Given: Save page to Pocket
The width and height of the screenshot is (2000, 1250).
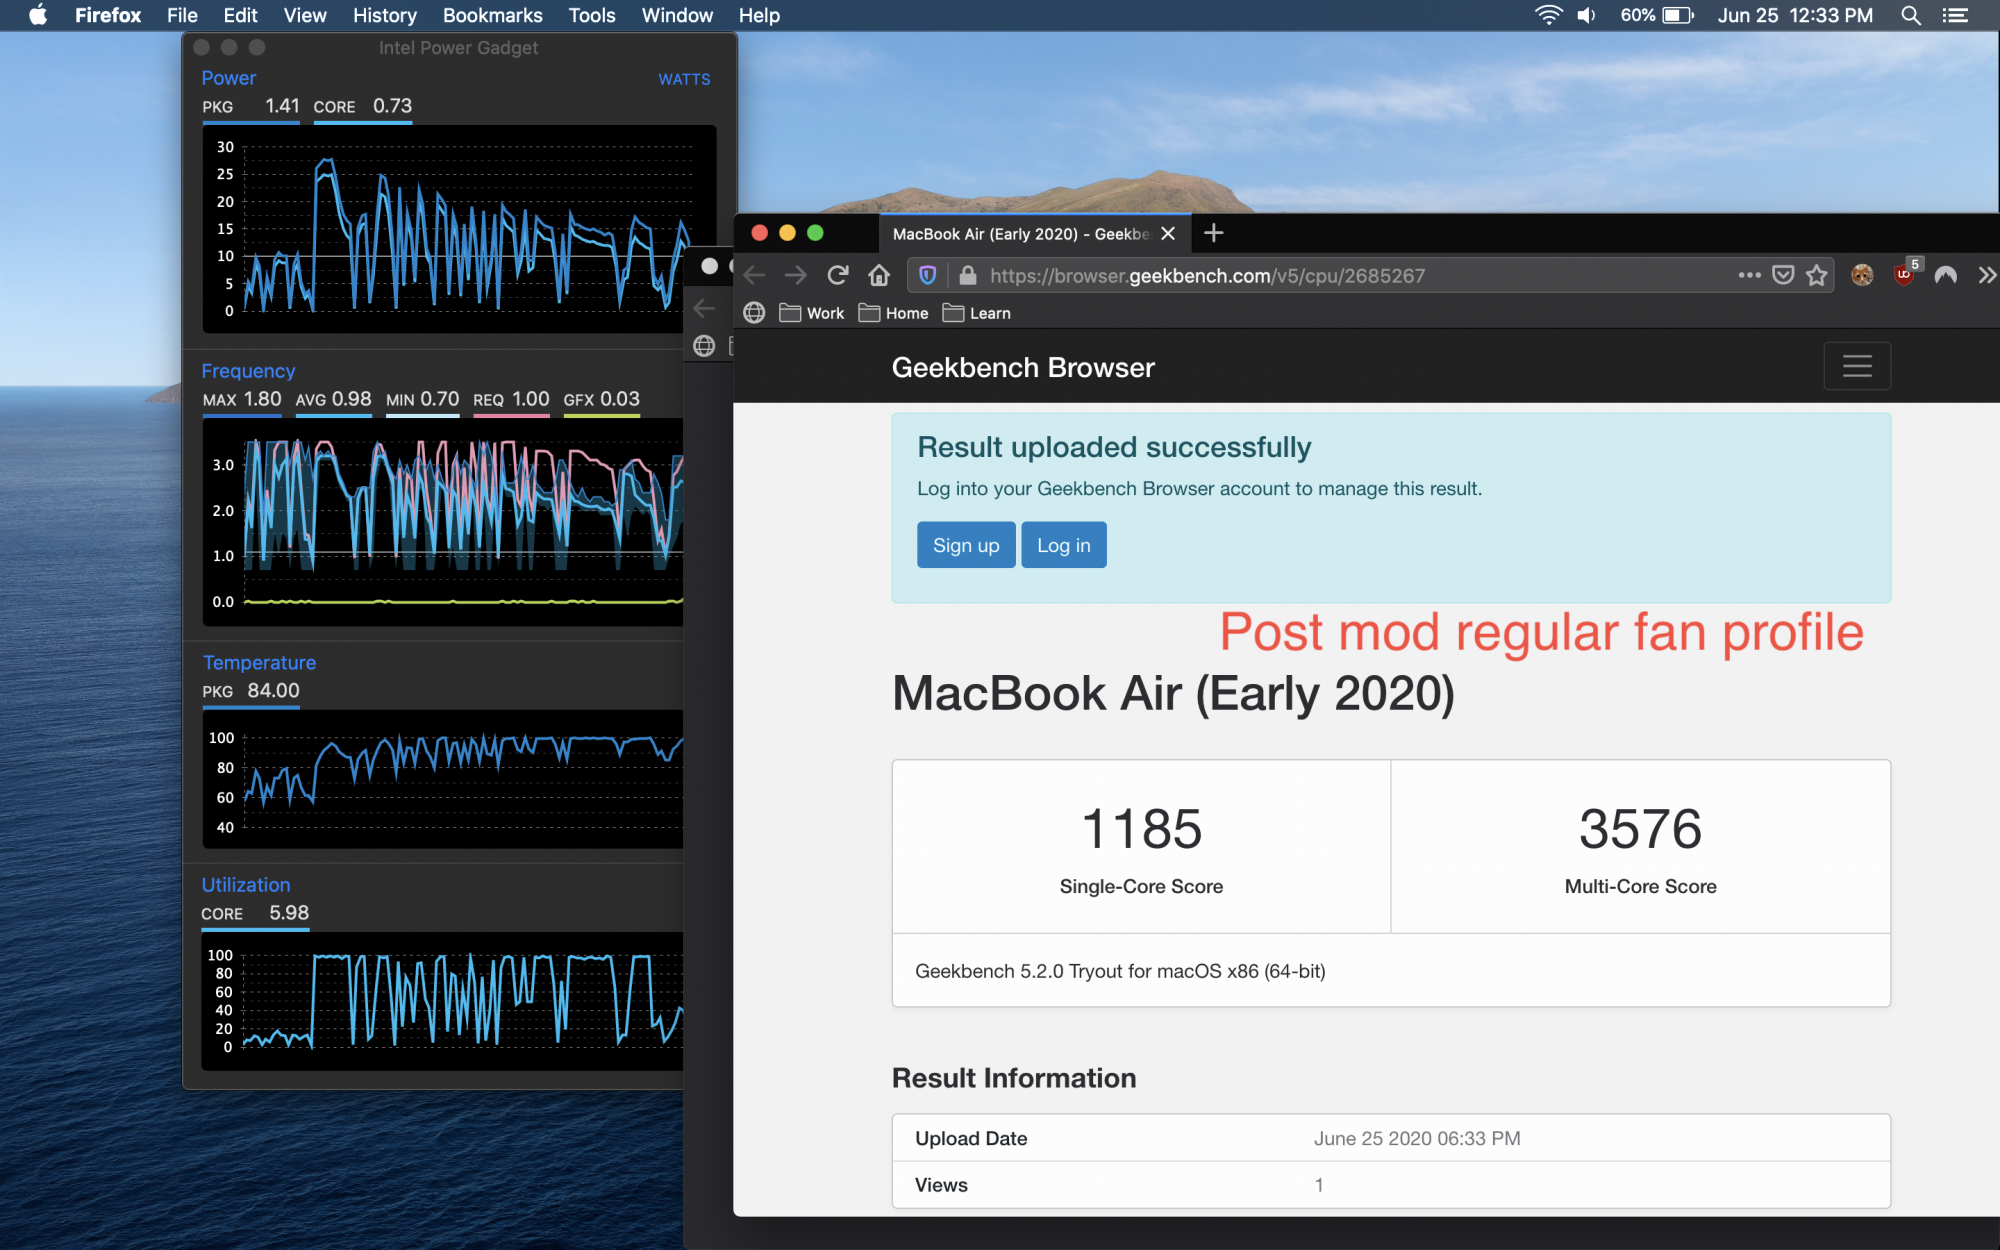Looking at the screenshot, I should click(1783, 275).
